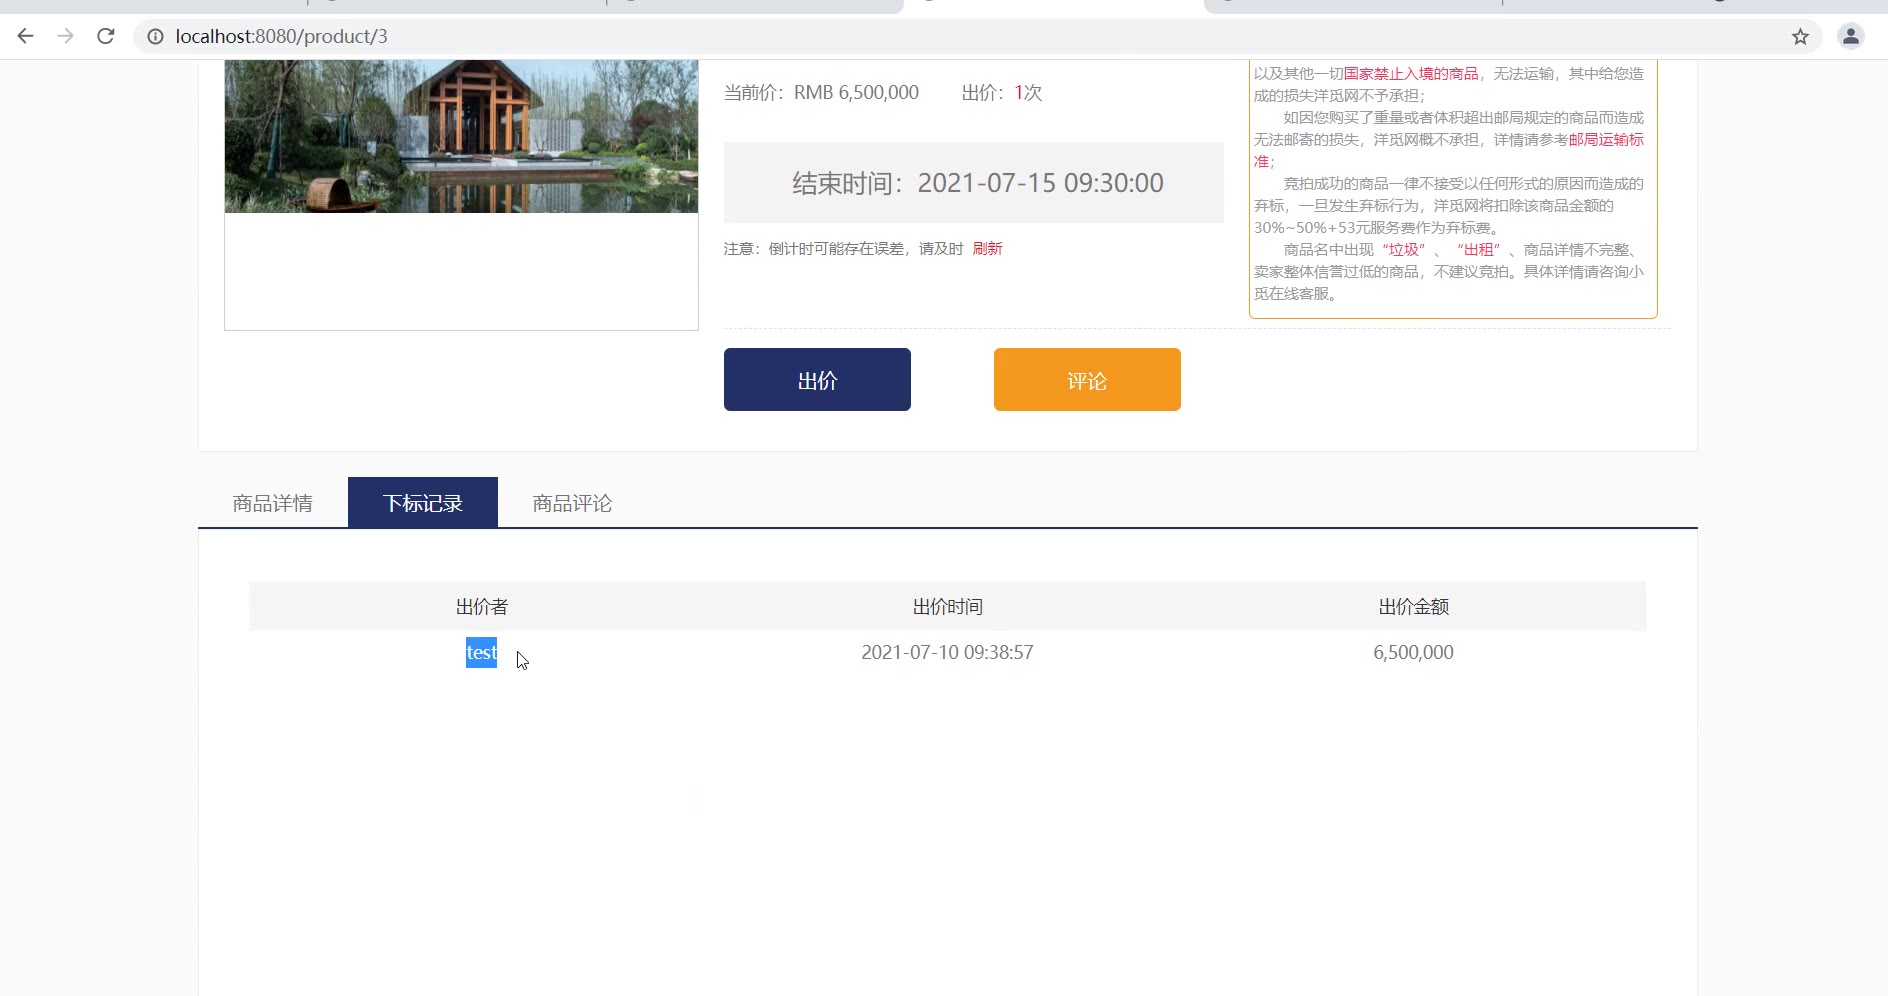Click bid amount 6,500,000 cell
The height and width of the screenshot is (996, 1888).
pyautogui.click(x=1413, y=652)
